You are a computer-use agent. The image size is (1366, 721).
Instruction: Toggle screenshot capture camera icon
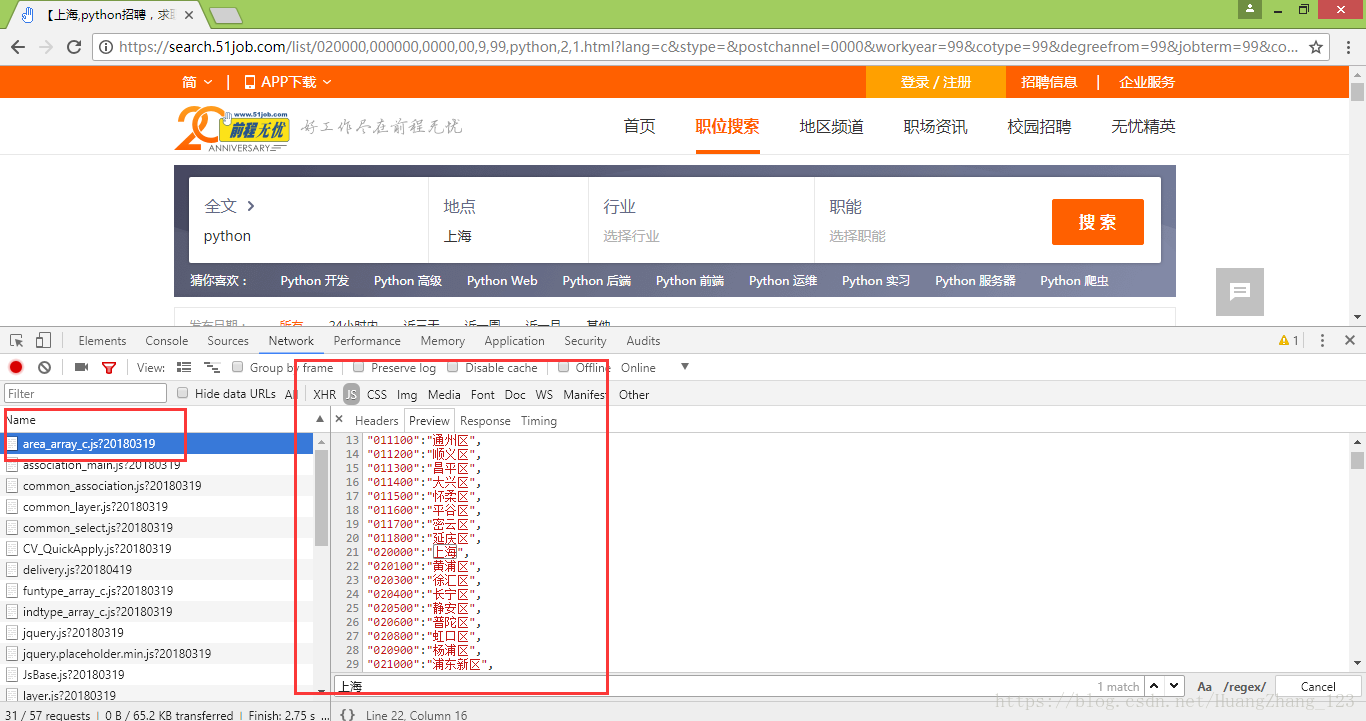click(81, 368)
